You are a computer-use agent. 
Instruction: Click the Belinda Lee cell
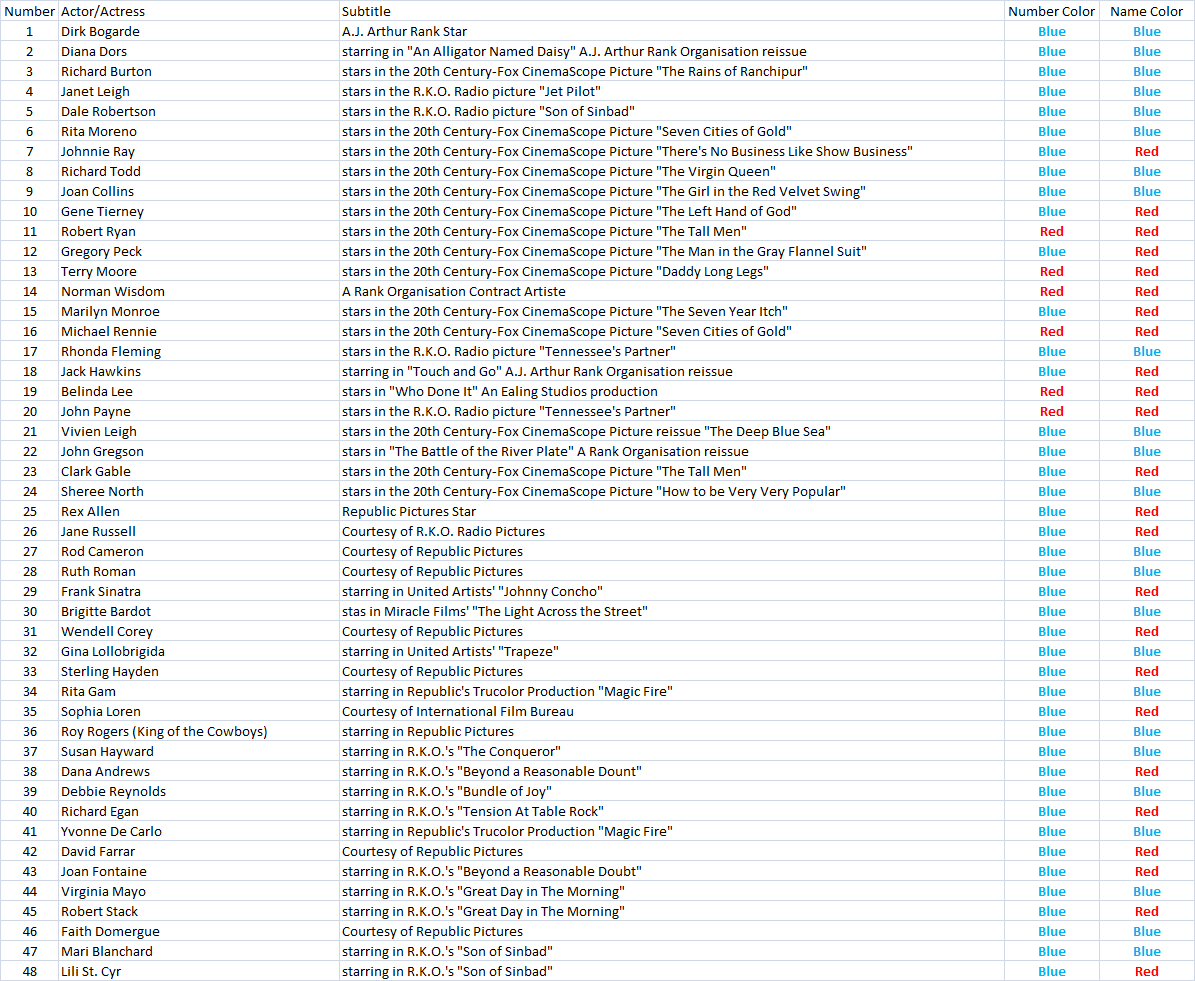[x=199, y=391]
